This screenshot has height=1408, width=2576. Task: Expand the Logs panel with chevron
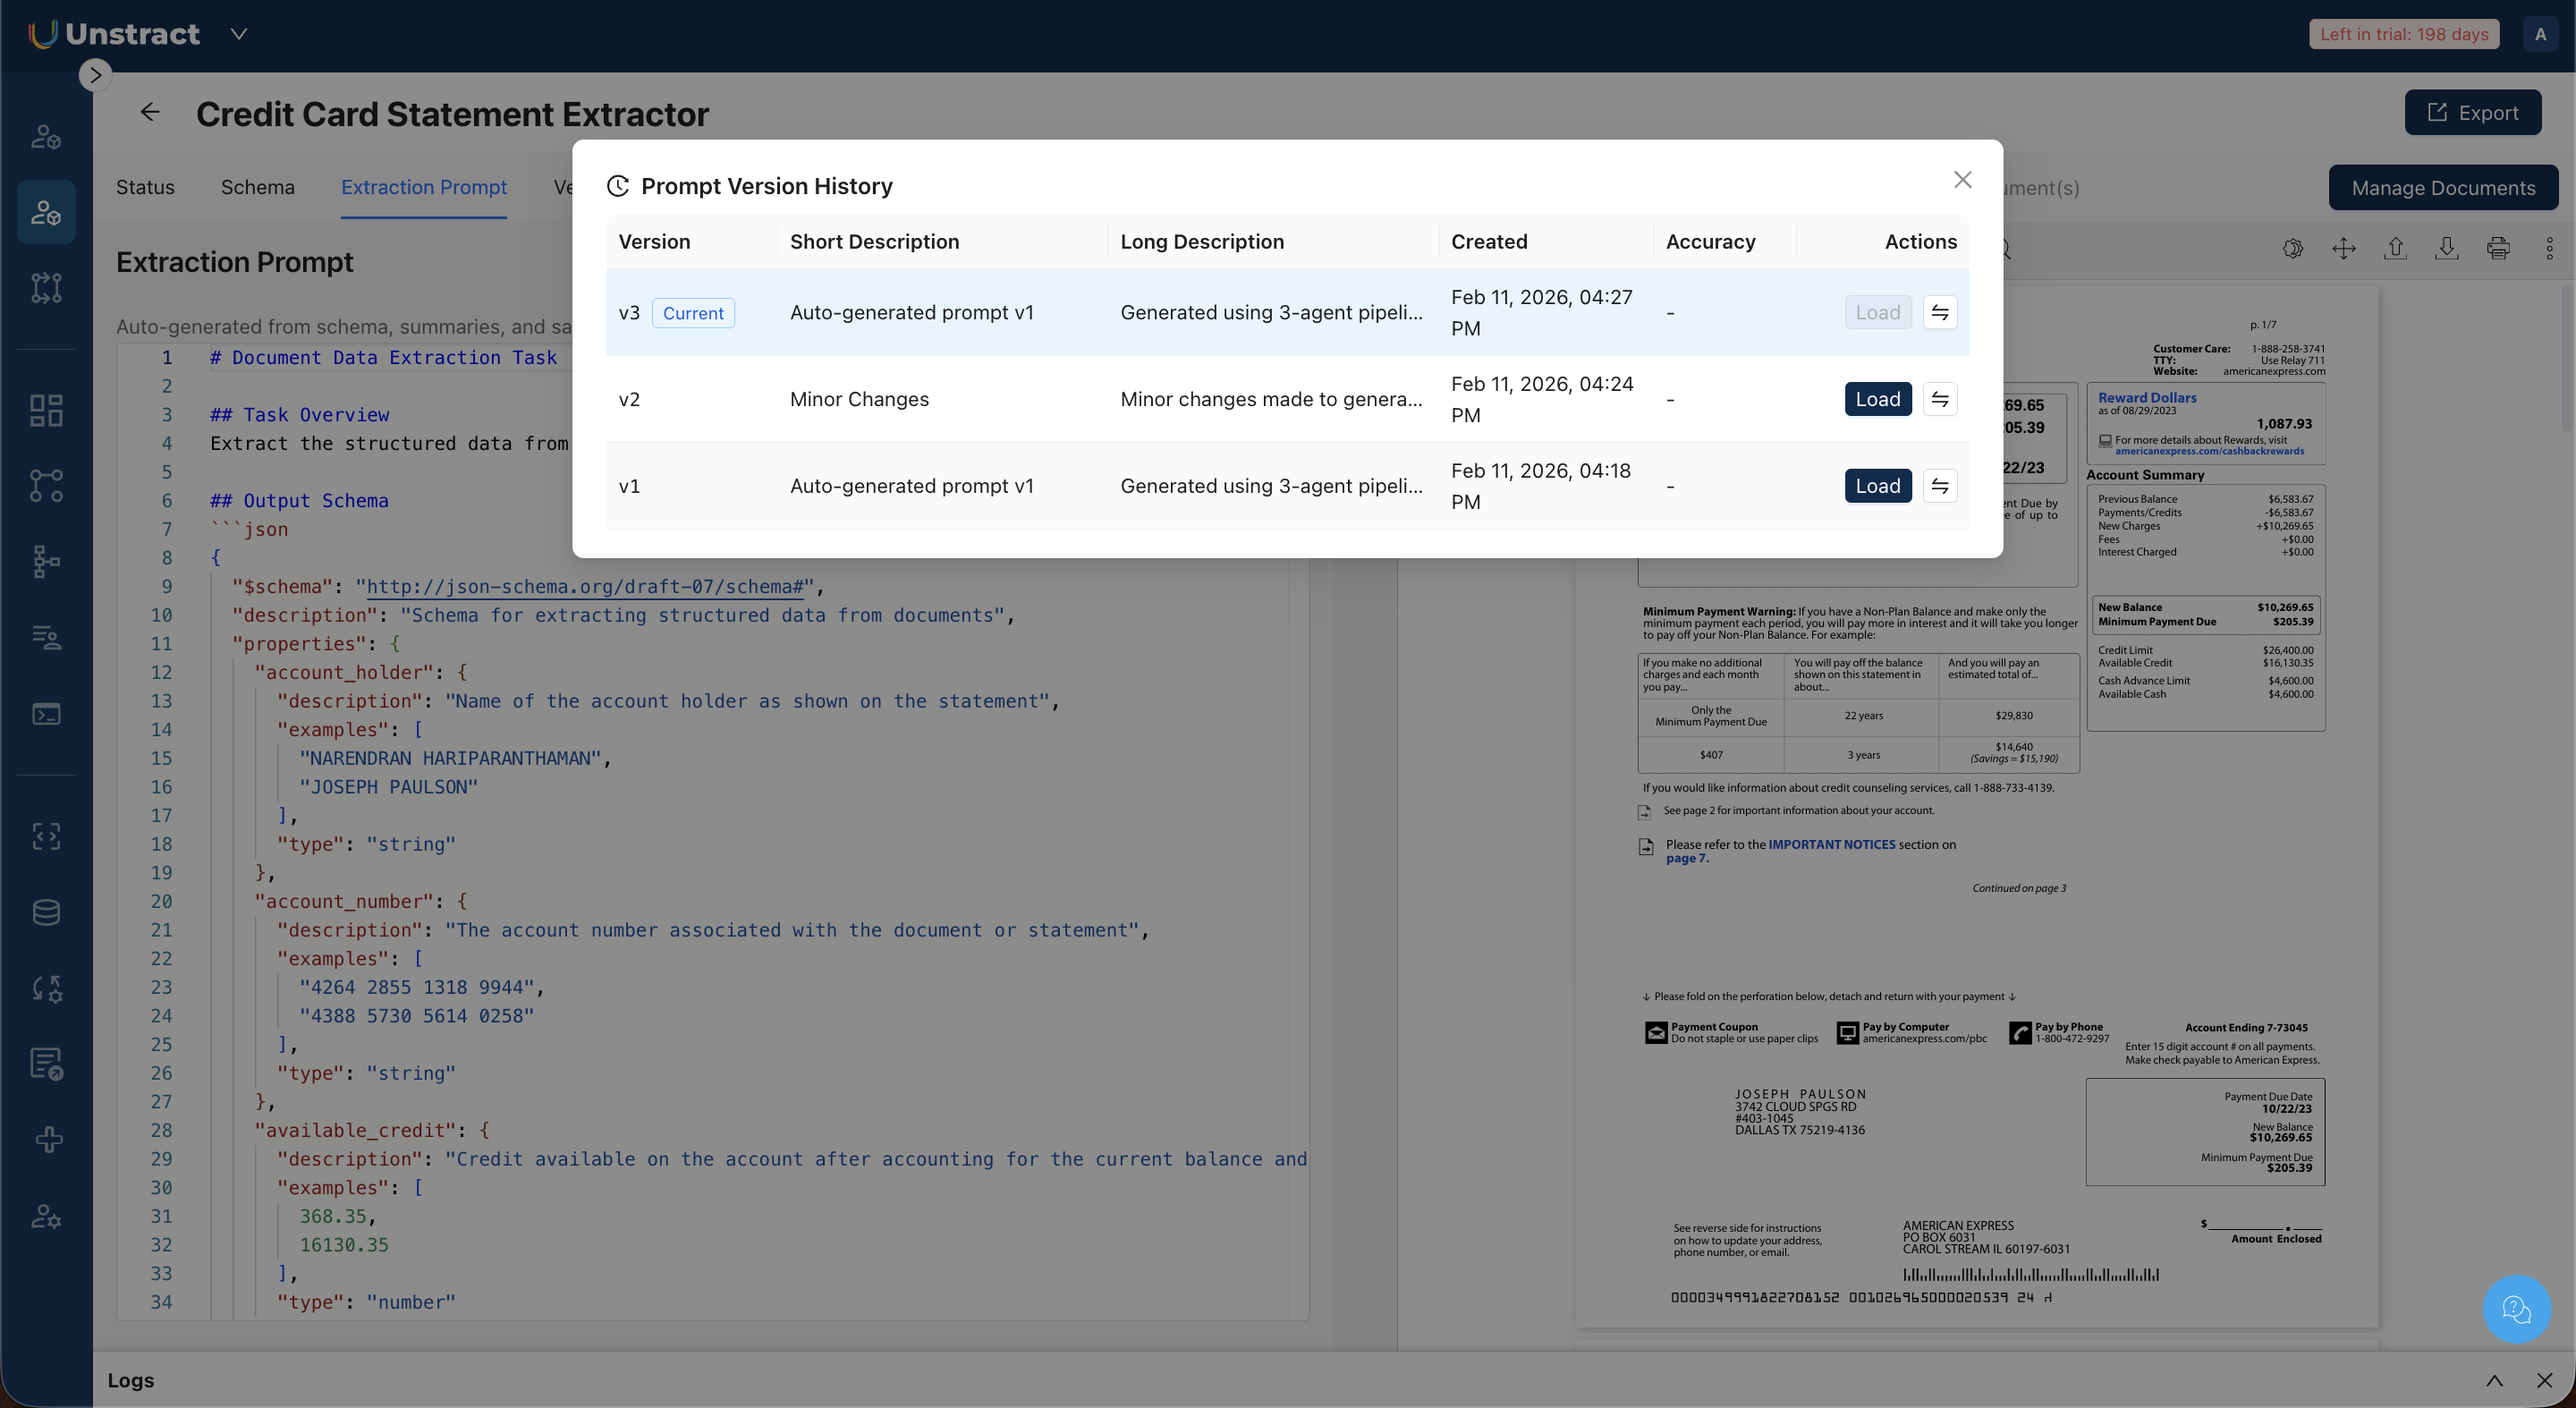(2494, 1380)
